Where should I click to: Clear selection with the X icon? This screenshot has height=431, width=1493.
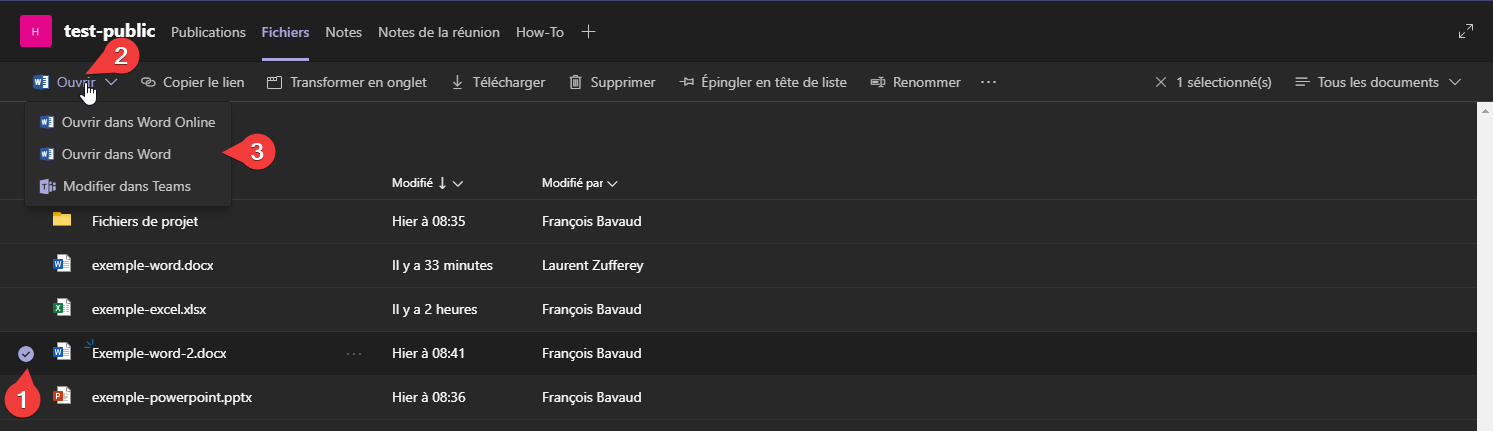[1160, 82]
